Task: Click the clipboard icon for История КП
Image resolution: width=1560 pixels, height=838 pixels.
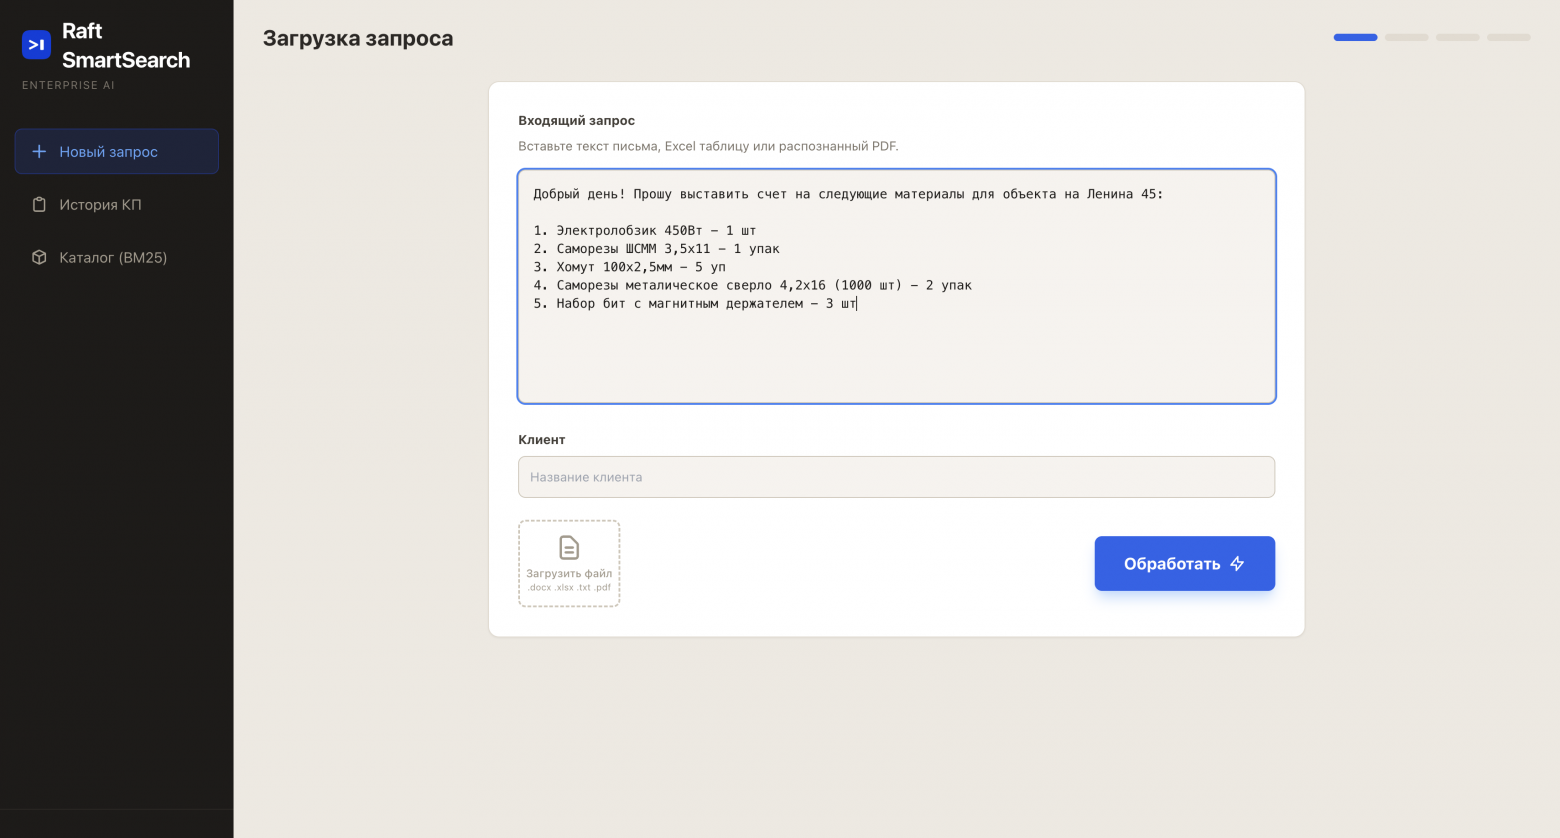Action: (x=39, y=205)
